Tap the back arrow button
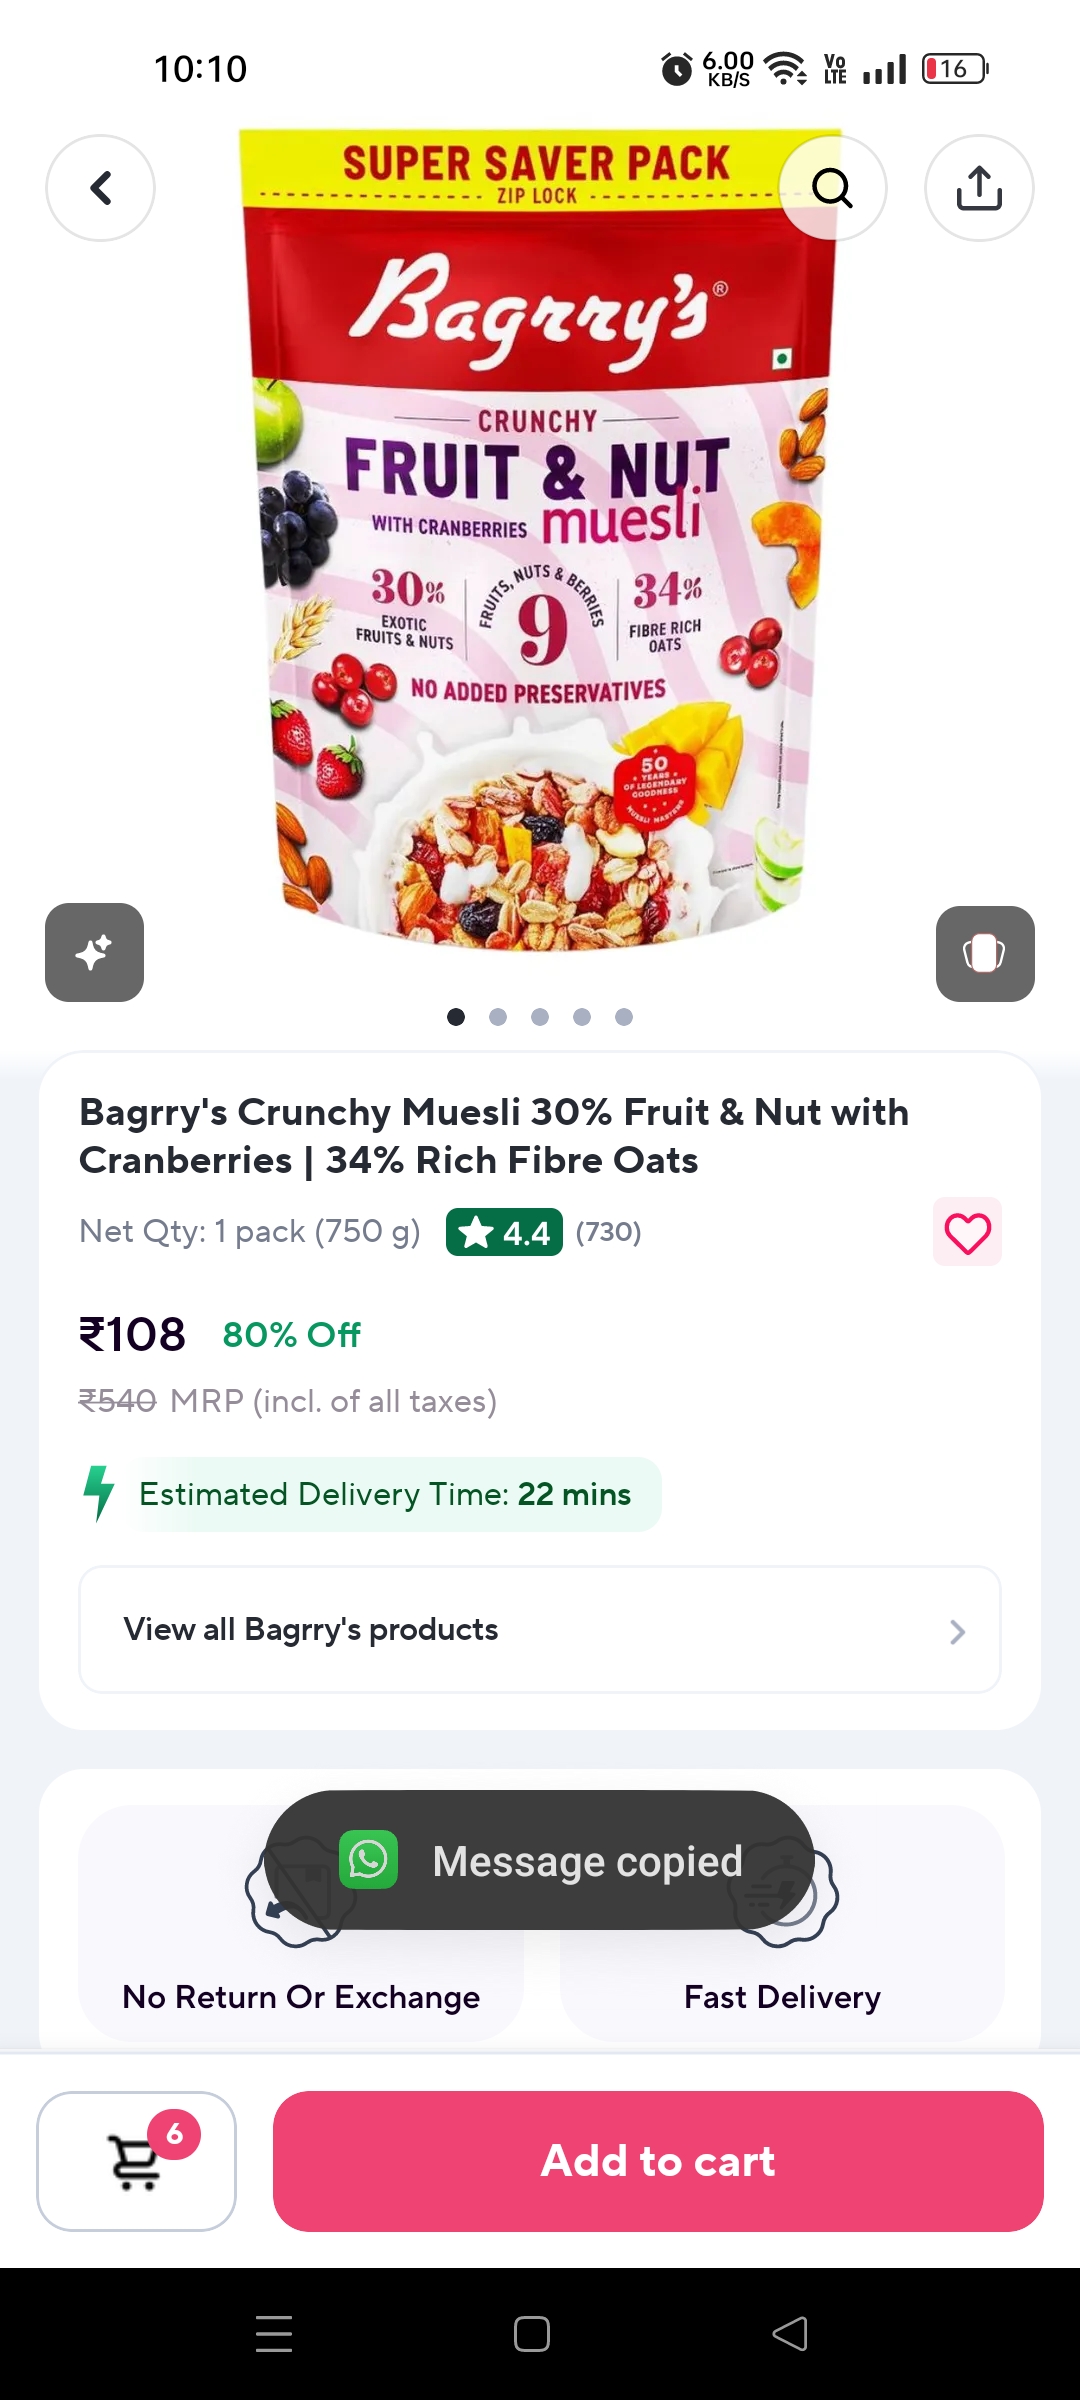Image resolution: width=1080 pixels, height=2400 pixels. tap(100, 188)
